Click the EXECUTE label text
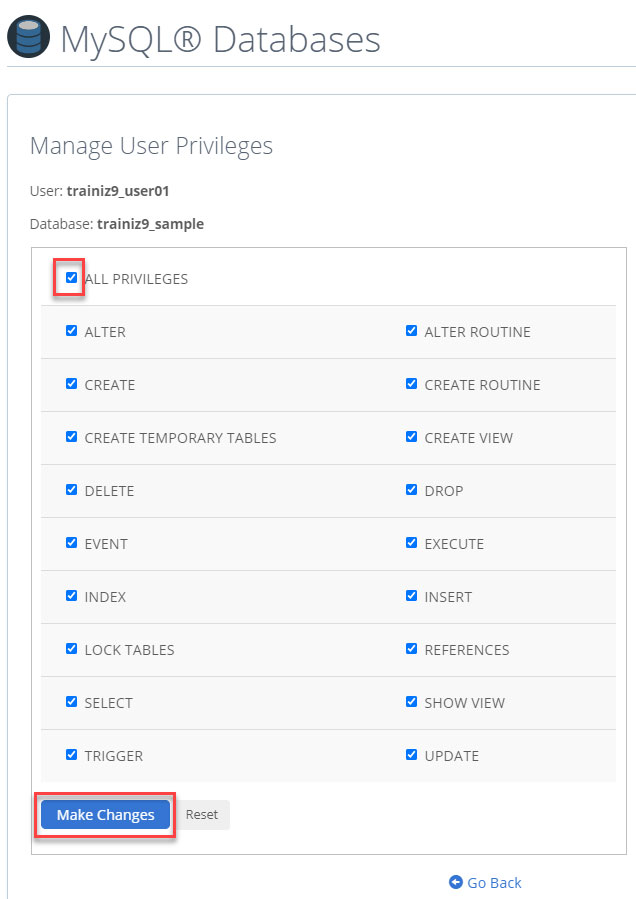Viewport: 636px width, 899px height. tap(454, 544)
